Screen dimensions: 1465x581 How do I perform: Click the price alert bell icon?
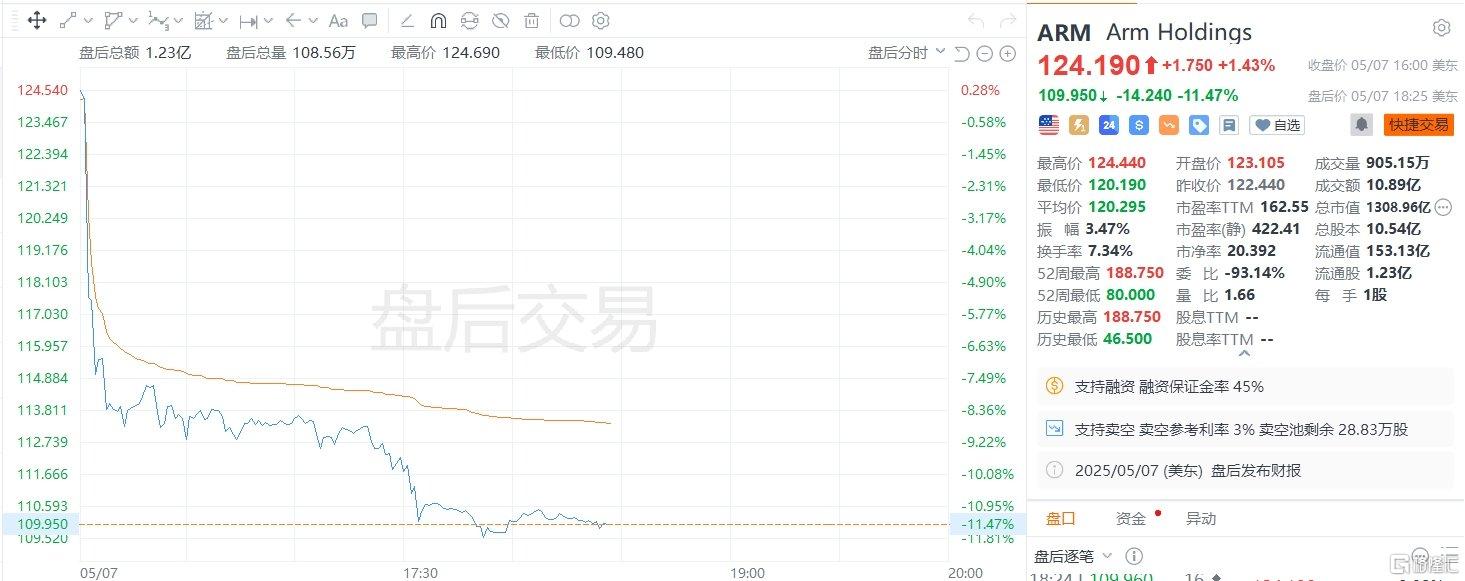(1361, 125)
